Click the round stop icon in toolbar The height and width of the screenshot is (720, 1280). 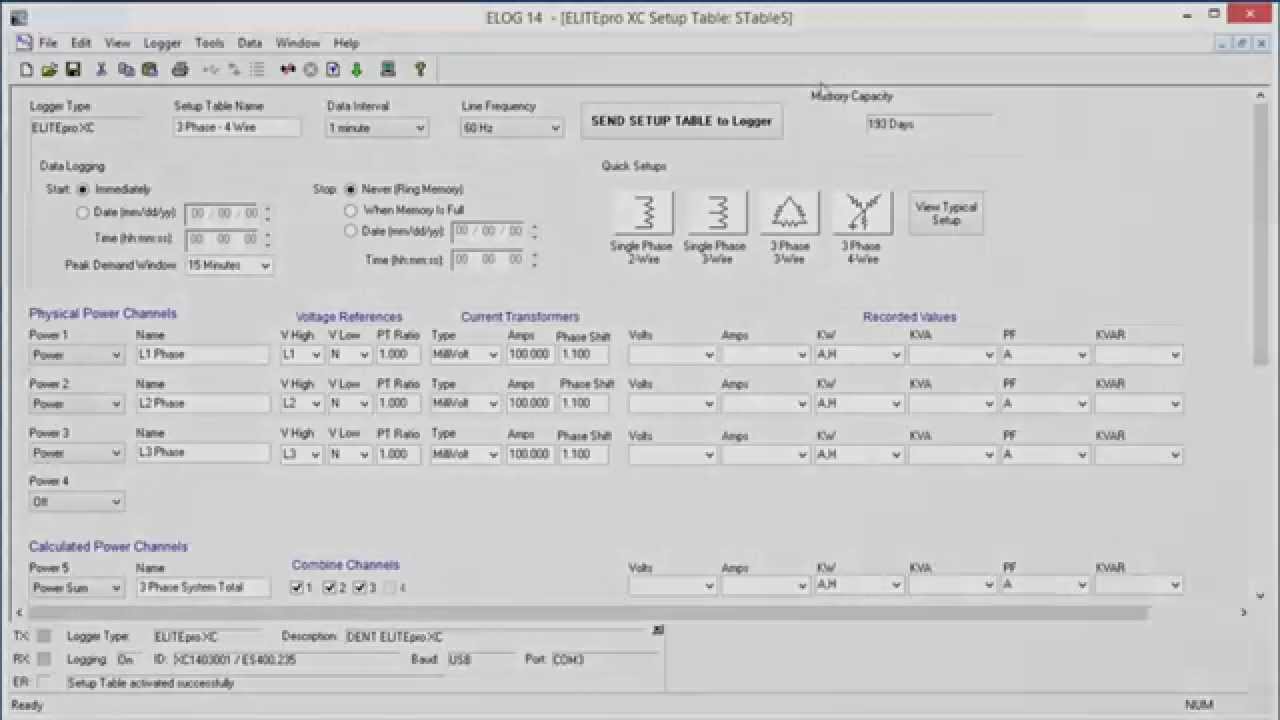[x=311, y=70]
